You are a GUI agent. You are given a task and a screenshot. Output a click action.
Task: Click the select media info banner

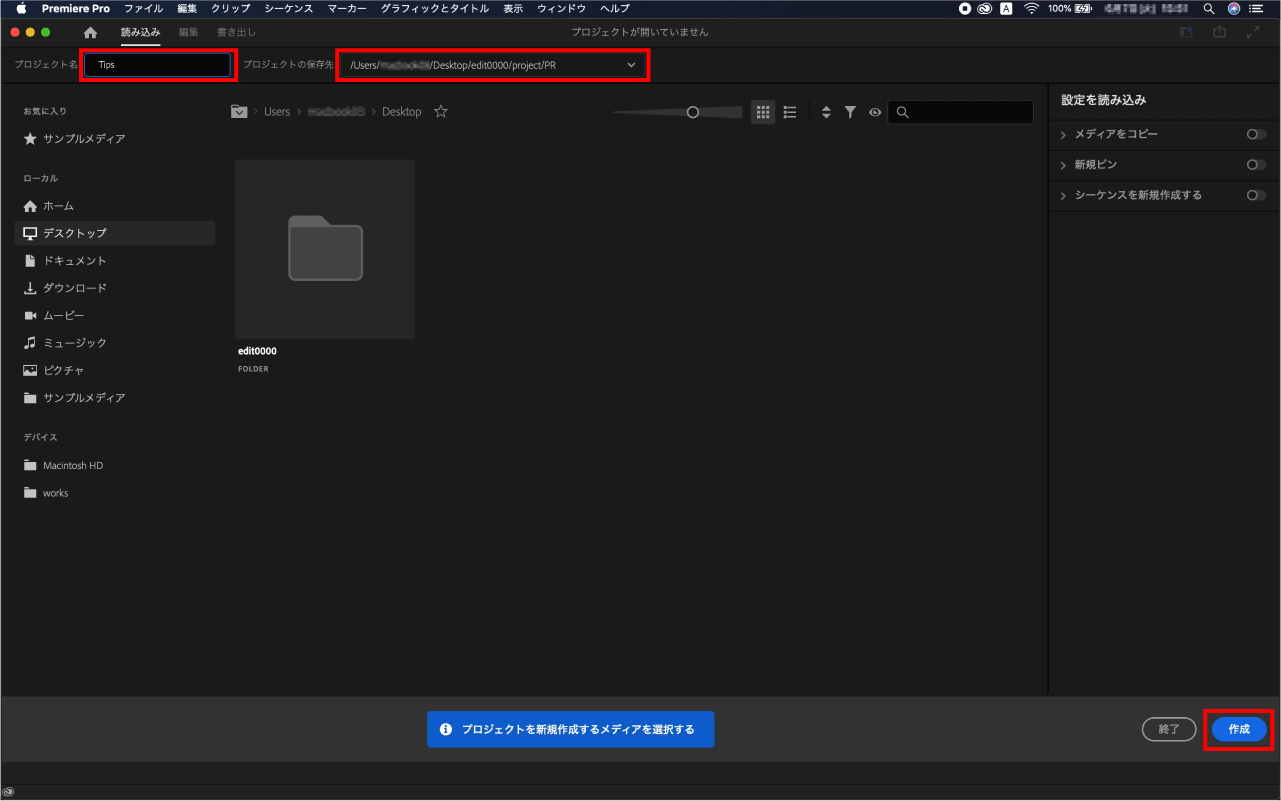tap(570, 729)
